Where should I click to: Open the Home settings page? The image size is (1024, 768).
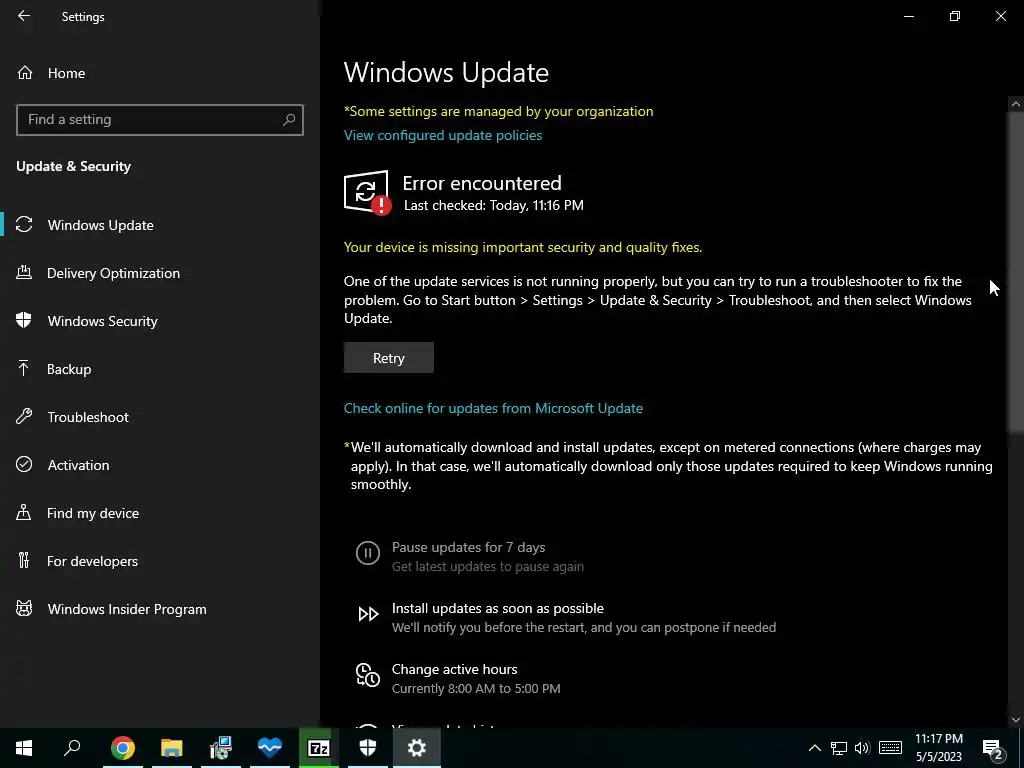[x=66, y=73]
